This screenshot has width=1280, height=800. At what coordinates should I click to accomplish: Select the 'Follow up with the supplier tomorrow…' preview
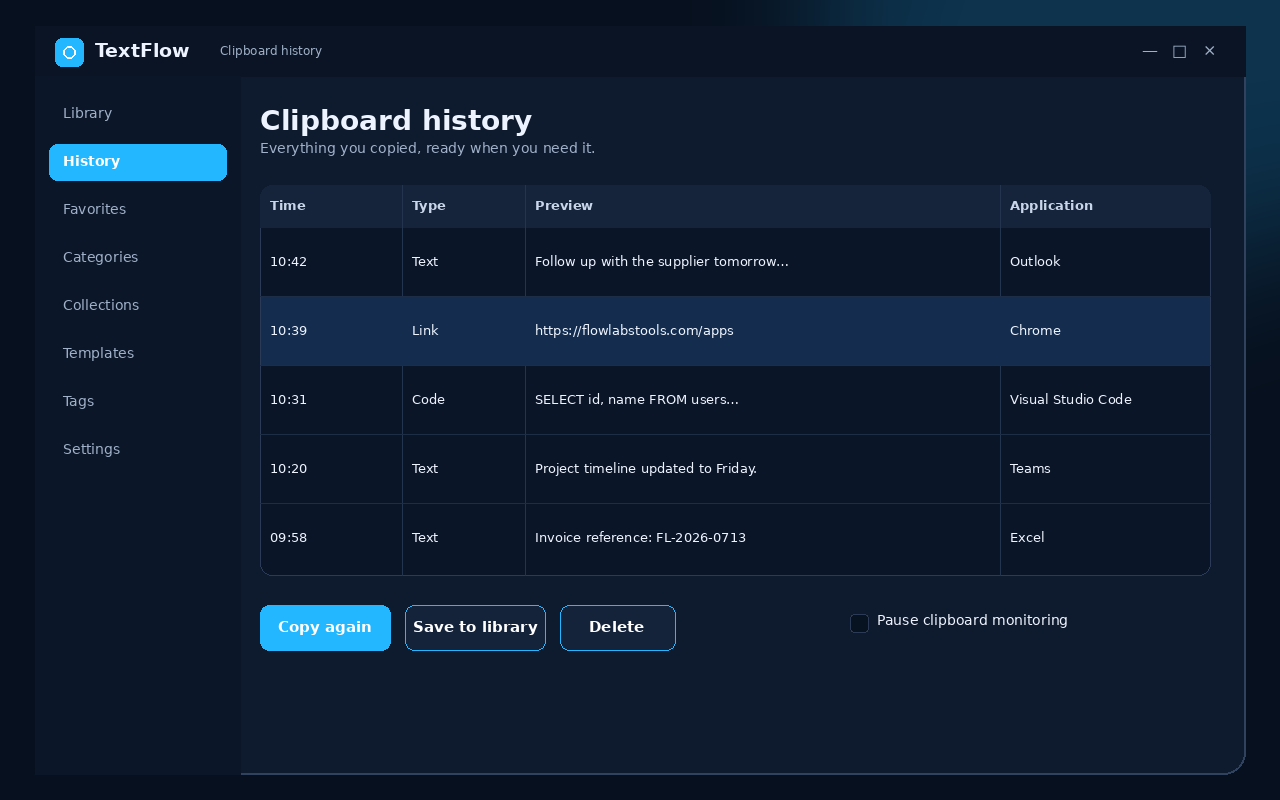(763, 262)
